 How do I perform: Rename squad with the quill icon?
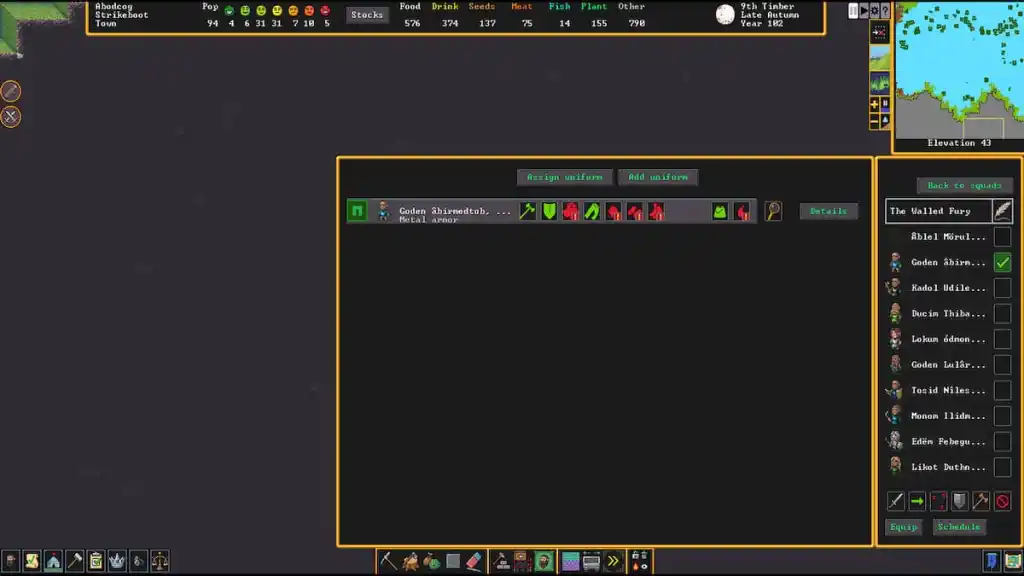(x=1002, y=211)
